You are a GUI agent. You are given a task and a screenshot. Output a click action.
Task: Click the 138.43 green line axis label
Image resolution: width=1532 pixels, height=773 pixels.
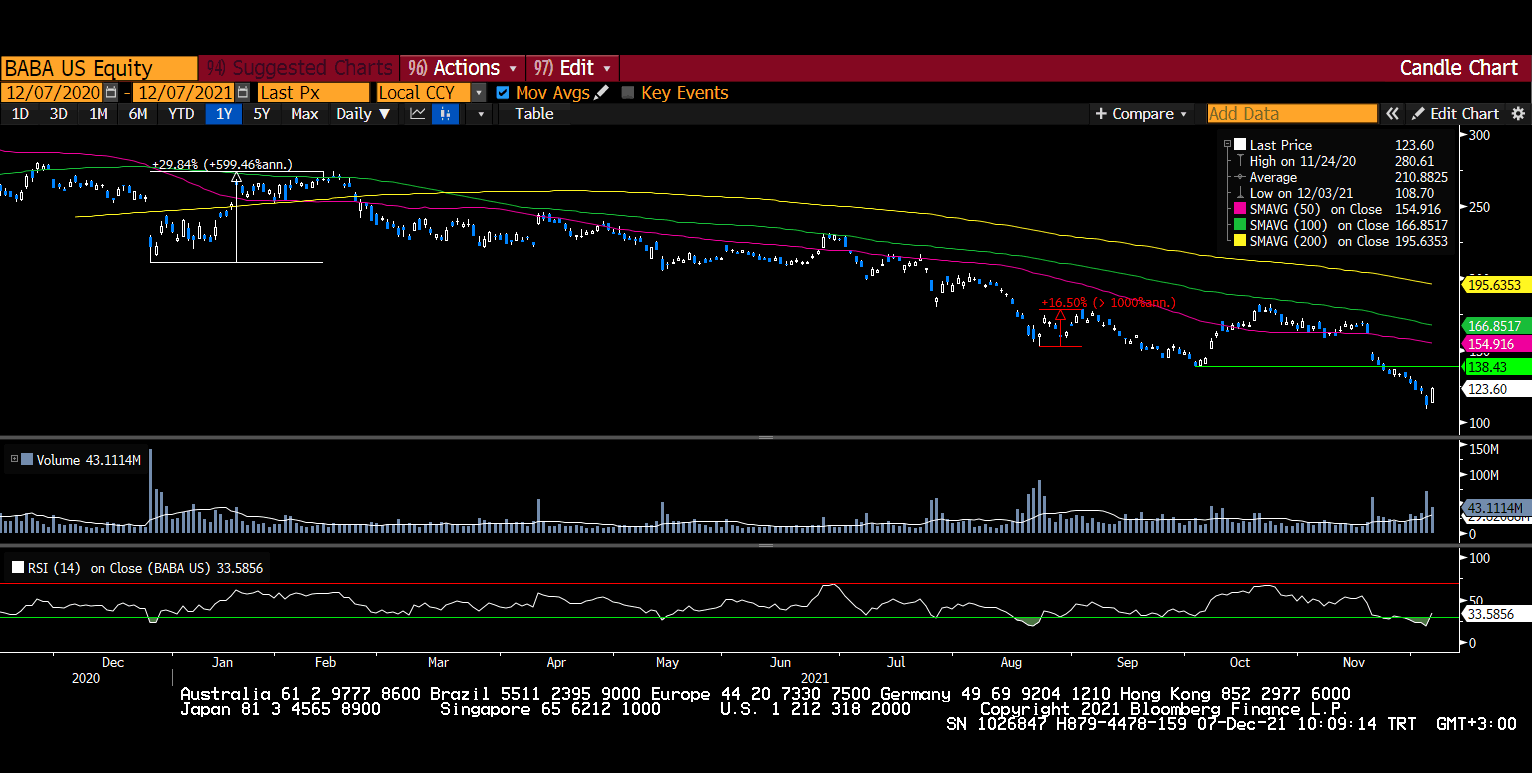click(x=1497, y=367)
